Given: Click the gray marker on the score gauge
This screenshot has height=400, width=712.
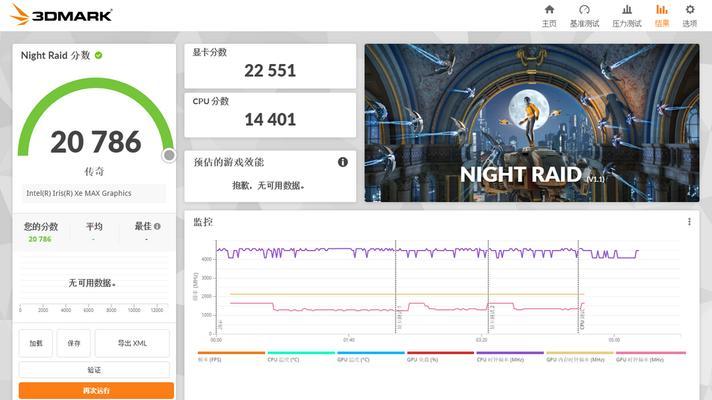Looking at the screenshot, I should pyautogui.click(x=169, y=155).
